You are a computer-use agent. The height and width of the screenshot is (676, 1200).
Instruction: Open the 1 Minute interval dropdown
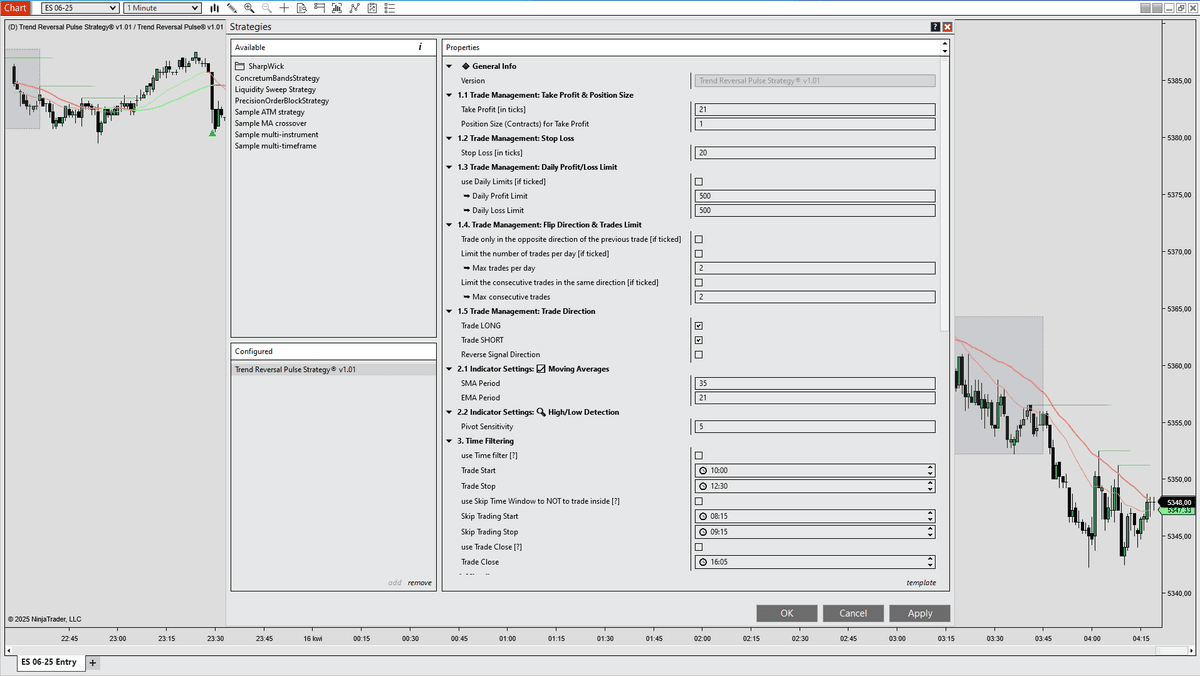pyautogui.click(x=163, y=8)
